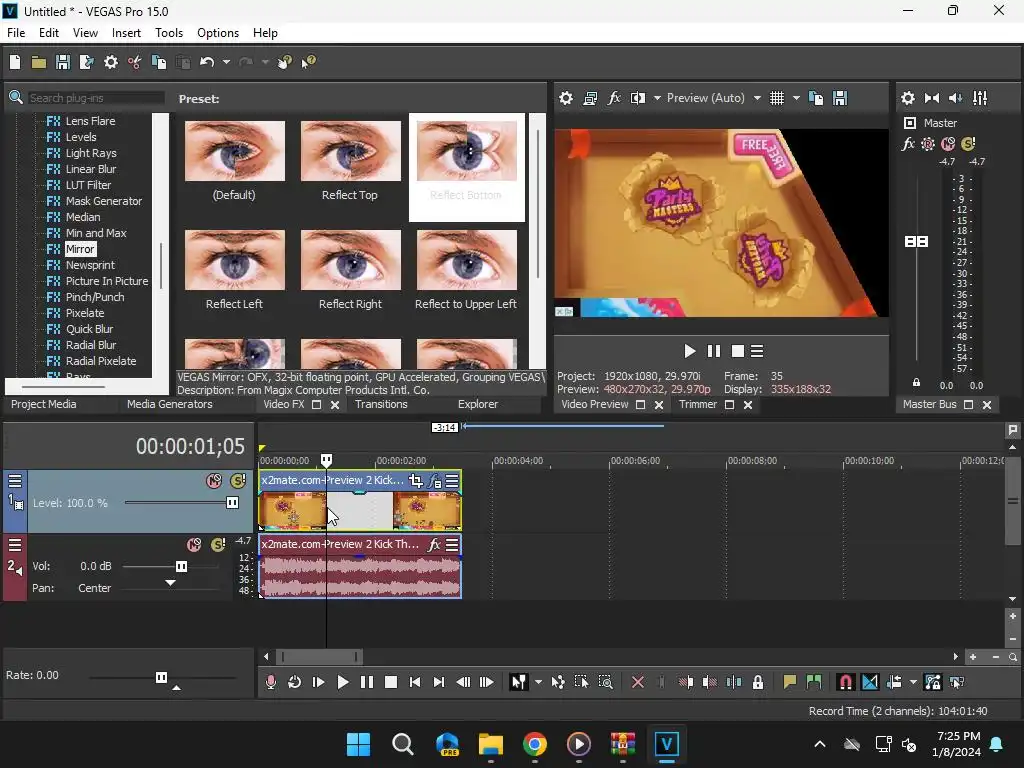Open overlays grid dropdown arrow
The image size is (1024, 768).
[796, 98]
